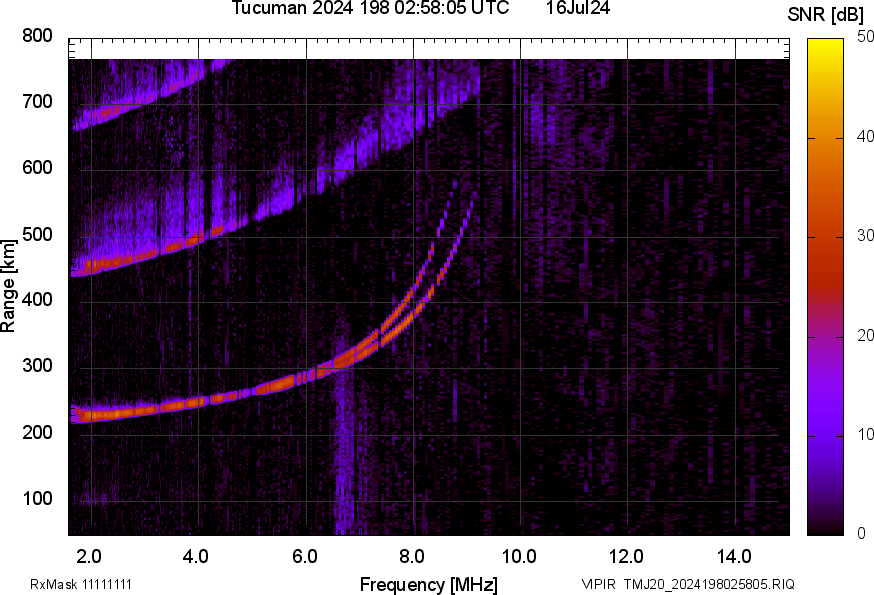The width and height of the screenshot is (874, 595).
Task: Click the colorbar value '10'
Action: (x=866, y=434)
